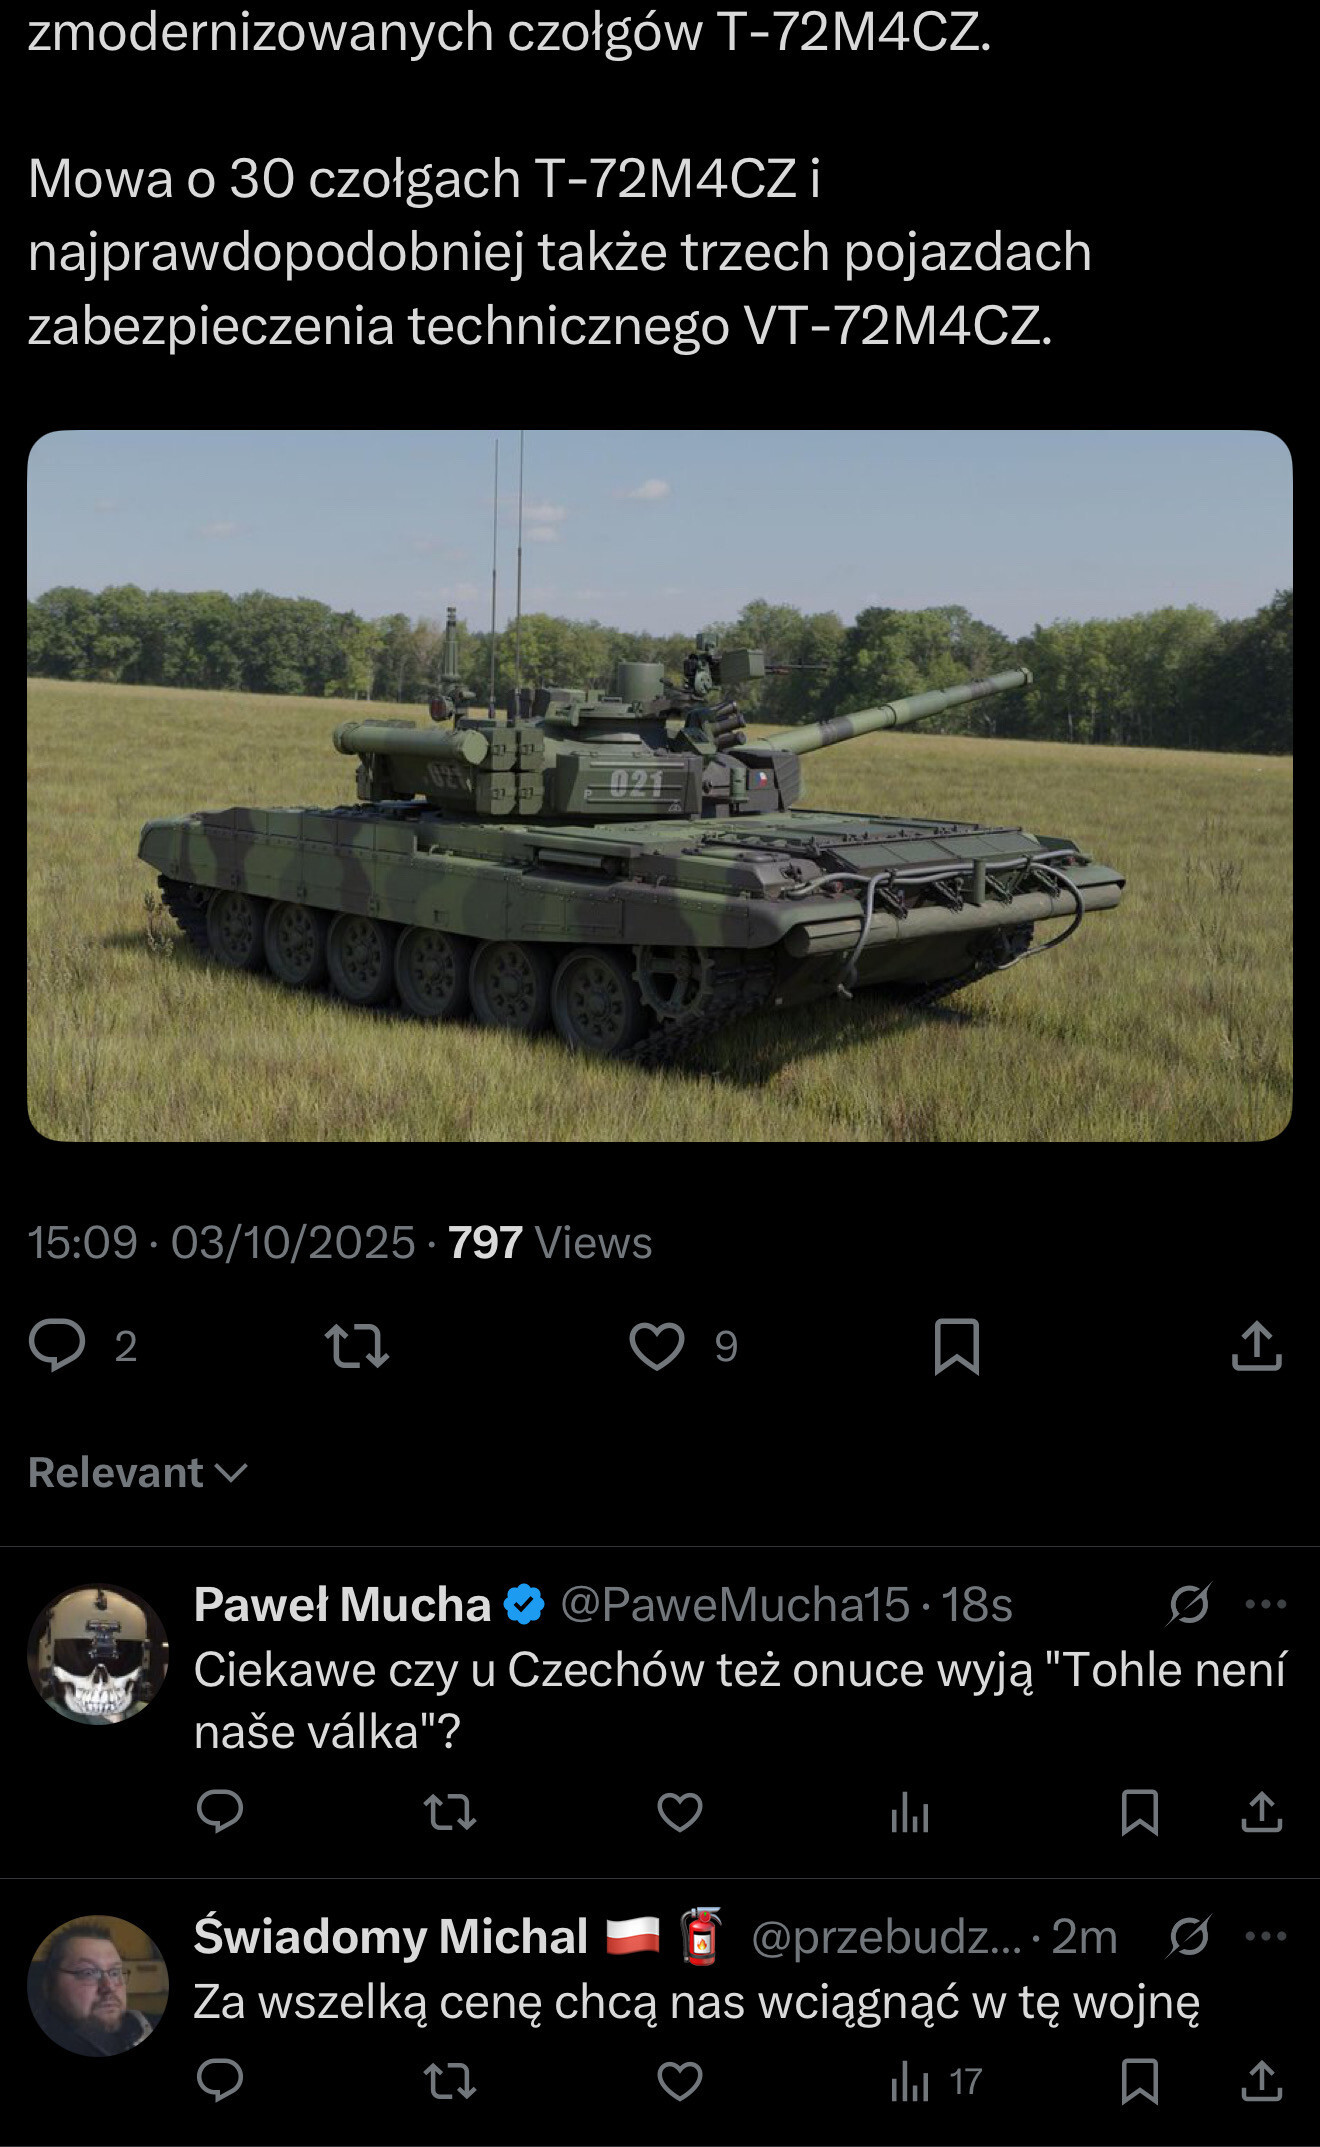Repost the main T-72M4CZ post

(357, 1345)
